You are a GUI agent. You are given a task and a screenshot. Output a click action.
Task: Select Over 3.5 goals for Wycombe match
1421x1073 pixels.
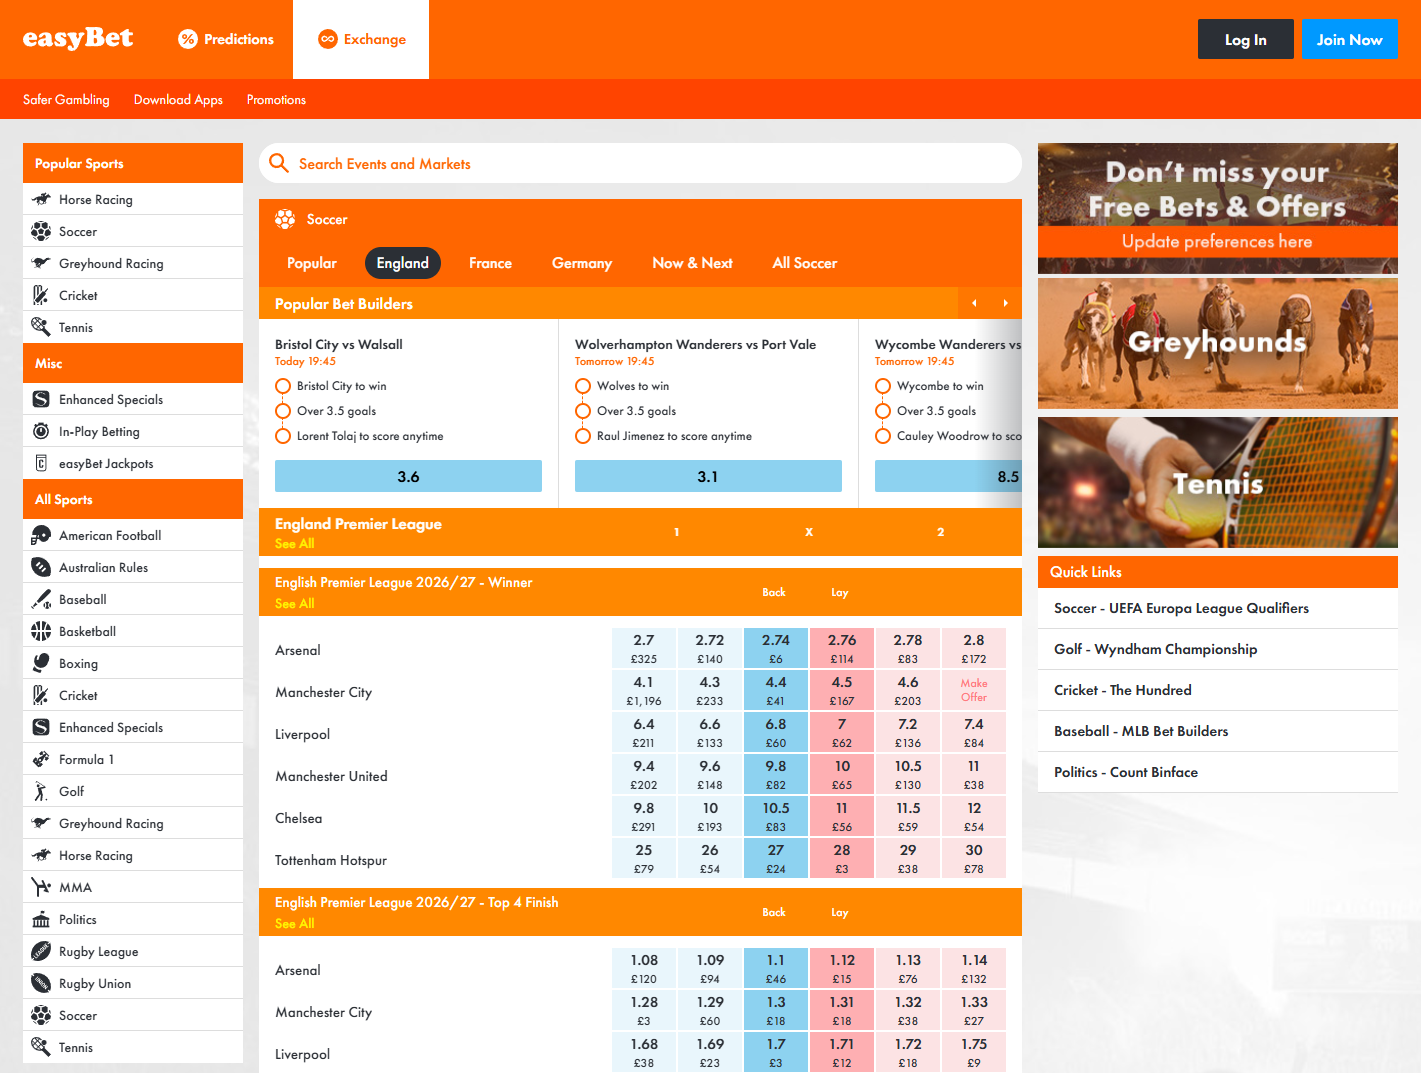coord(883,411)
